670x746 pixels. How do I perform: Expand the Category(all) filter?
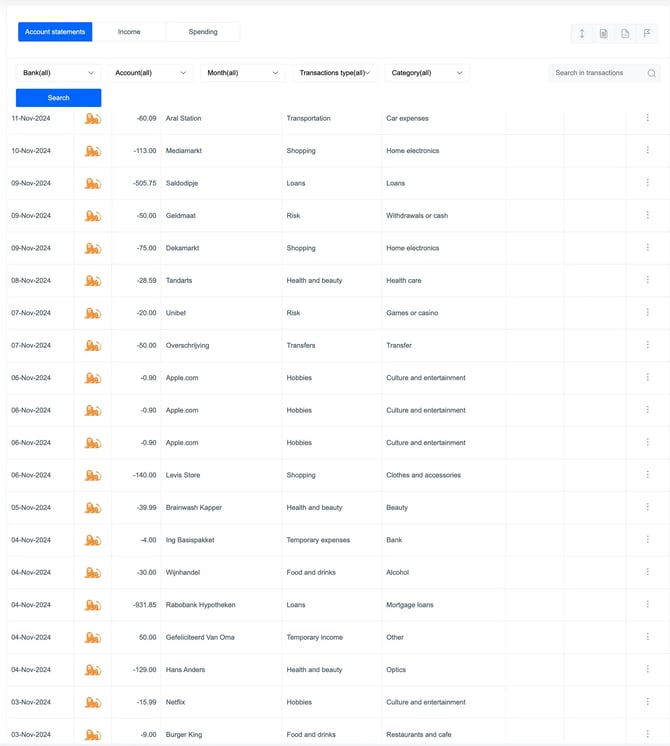(x=426, y=73)
